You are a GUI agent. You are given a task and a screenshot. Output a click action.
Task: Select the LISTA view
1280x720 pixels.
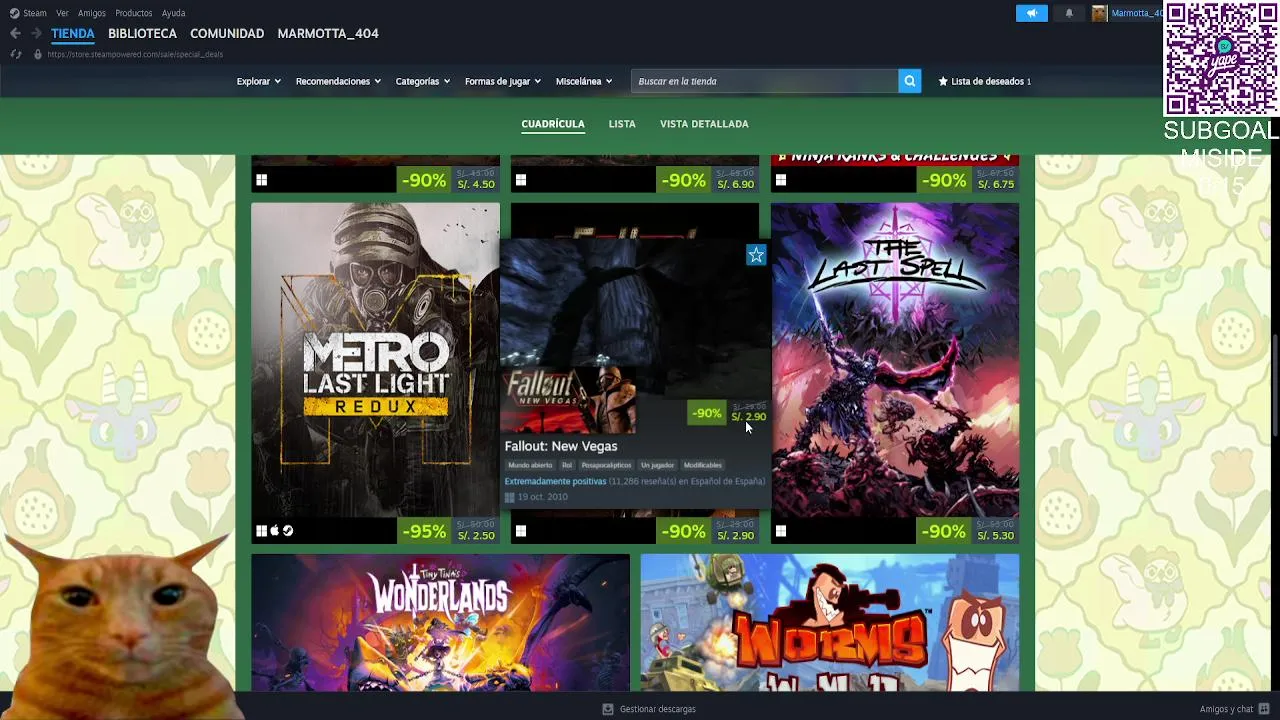(x=622, y=124)
